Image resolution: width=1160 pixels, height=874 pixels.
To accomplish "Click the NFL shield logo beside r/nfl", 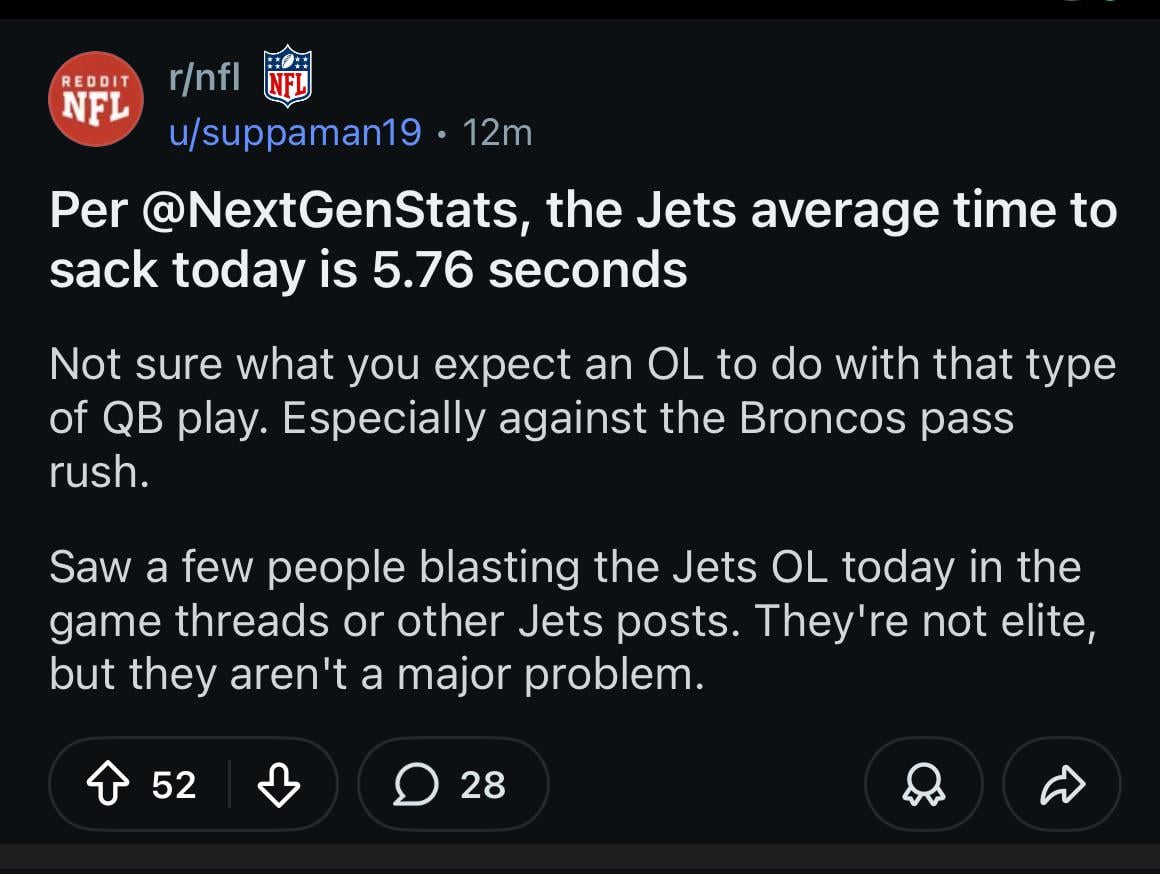I will click(287, 77).
